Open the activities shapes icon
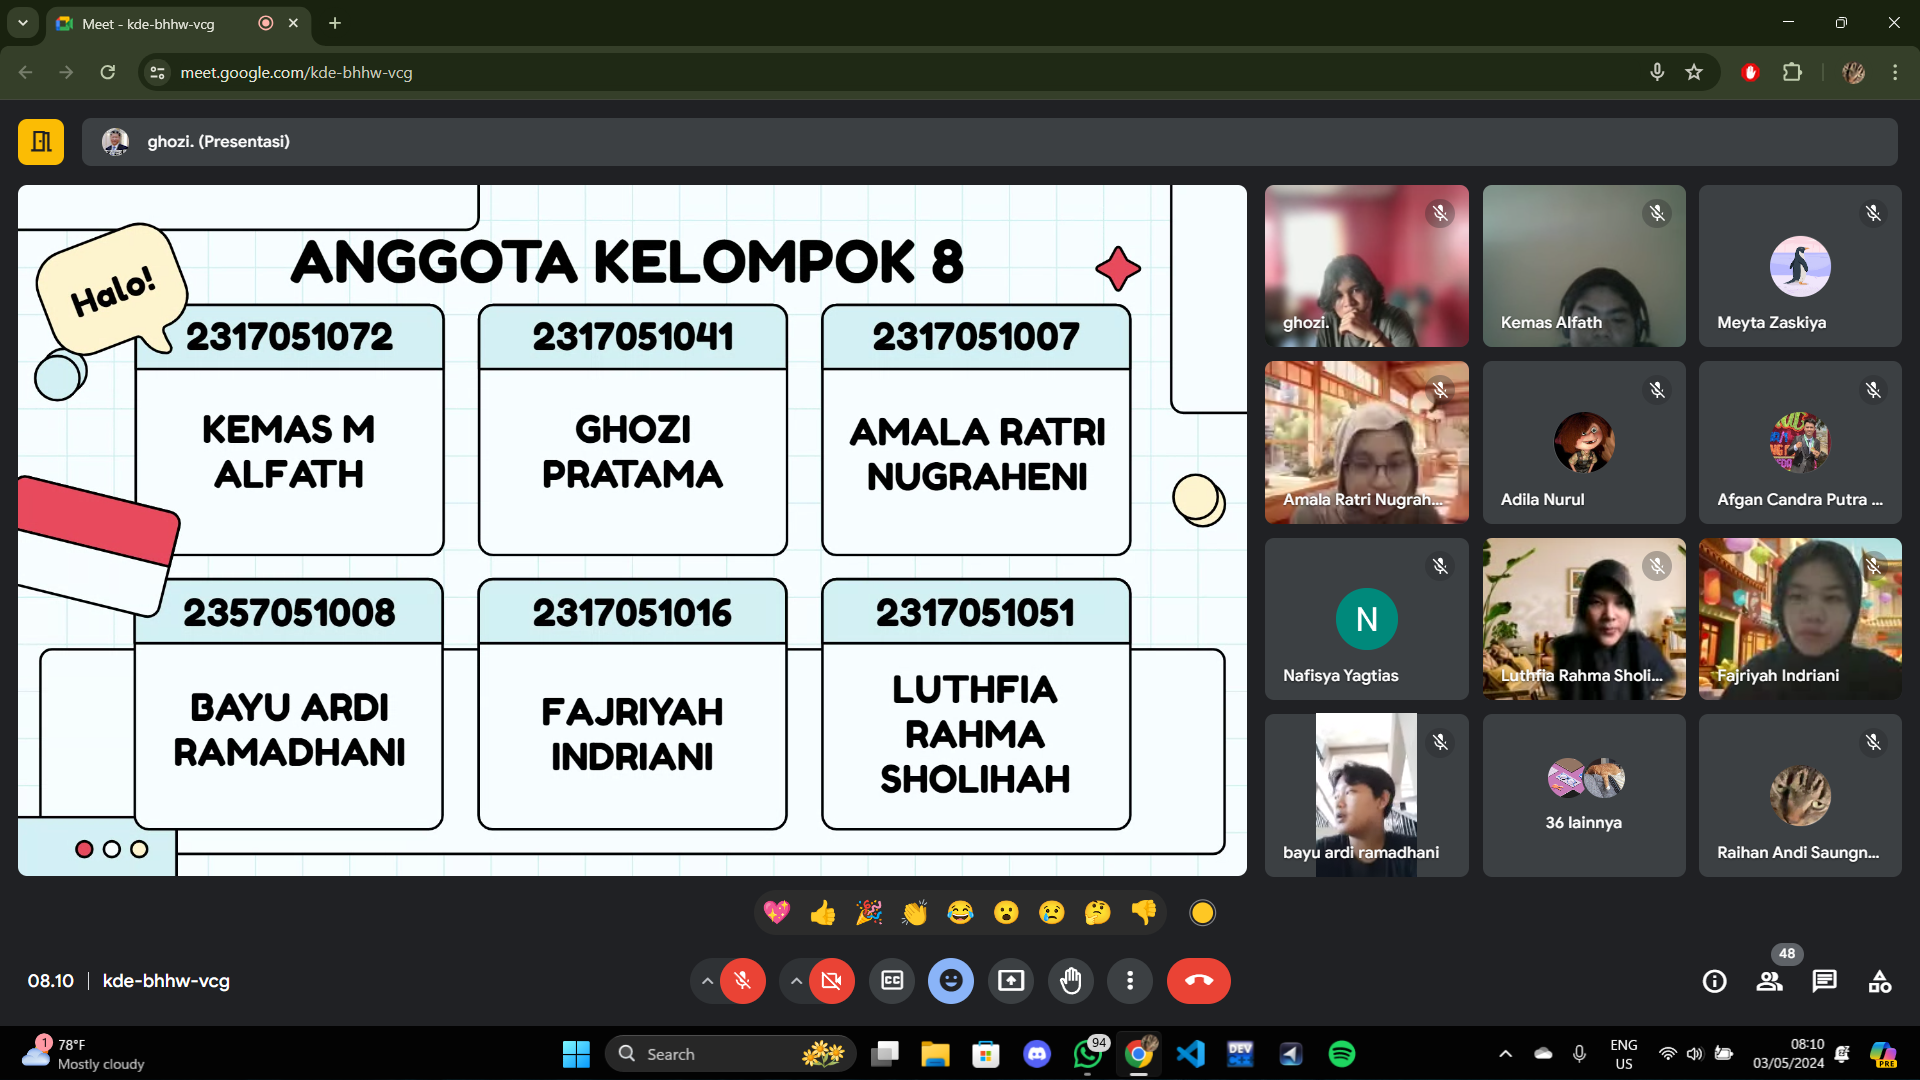 point(1879,981)
